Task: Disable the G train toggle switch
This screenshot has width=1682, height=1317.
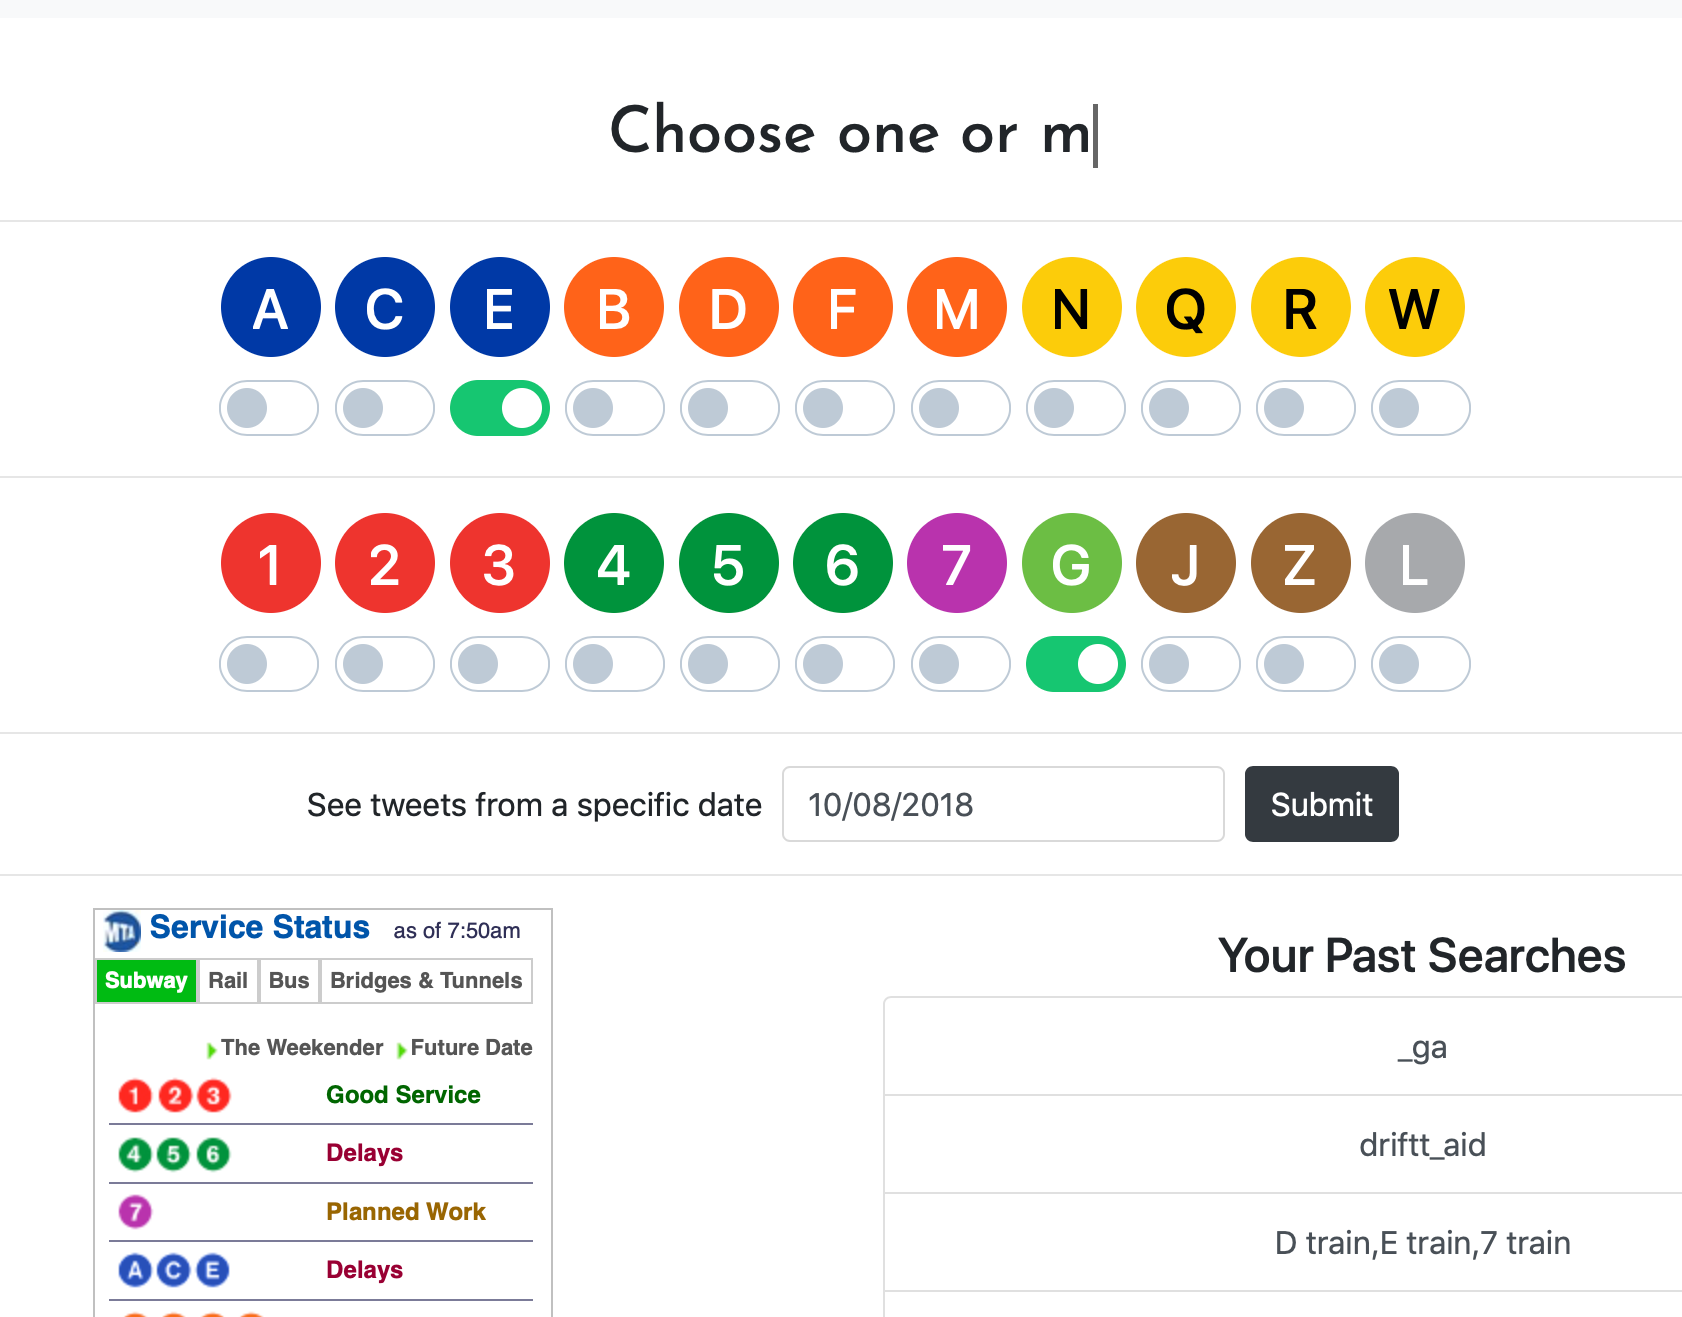Action: pos(1075,664)
